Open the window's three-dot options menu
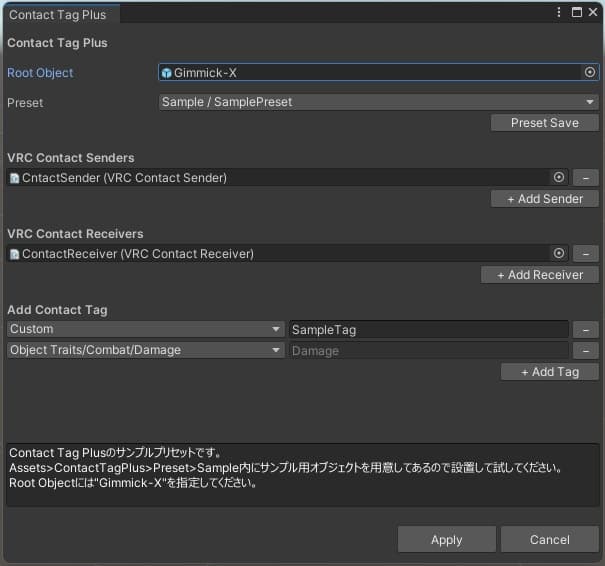The height and width of the screenshot is (566, 605). (x=558, y=12)
